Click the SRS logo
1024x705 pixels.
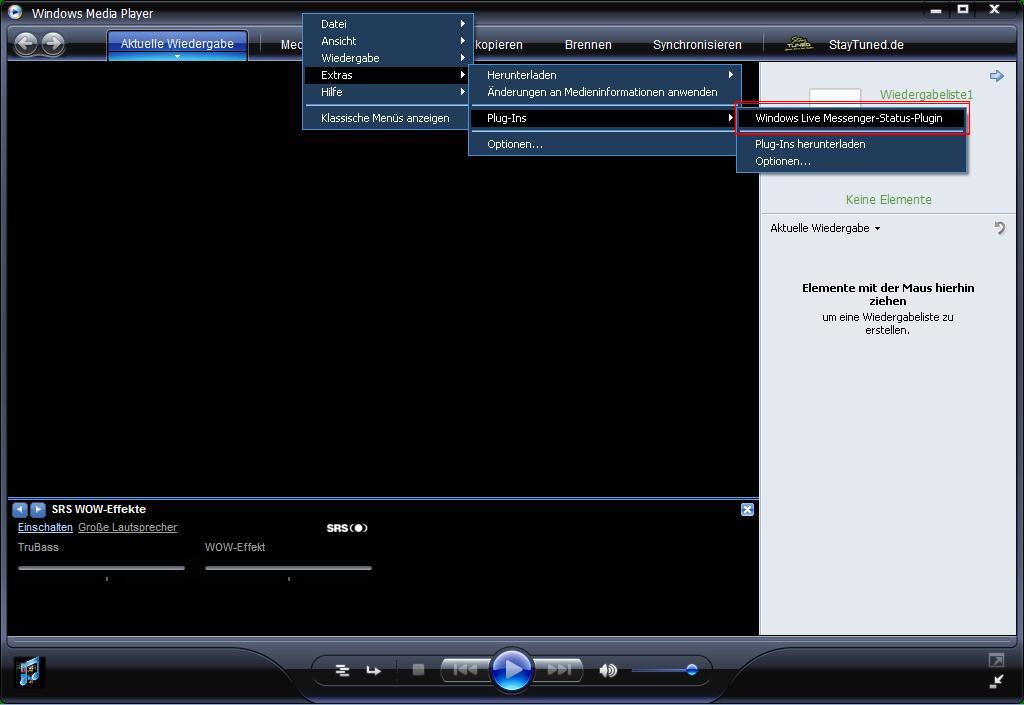coord(347,527)
